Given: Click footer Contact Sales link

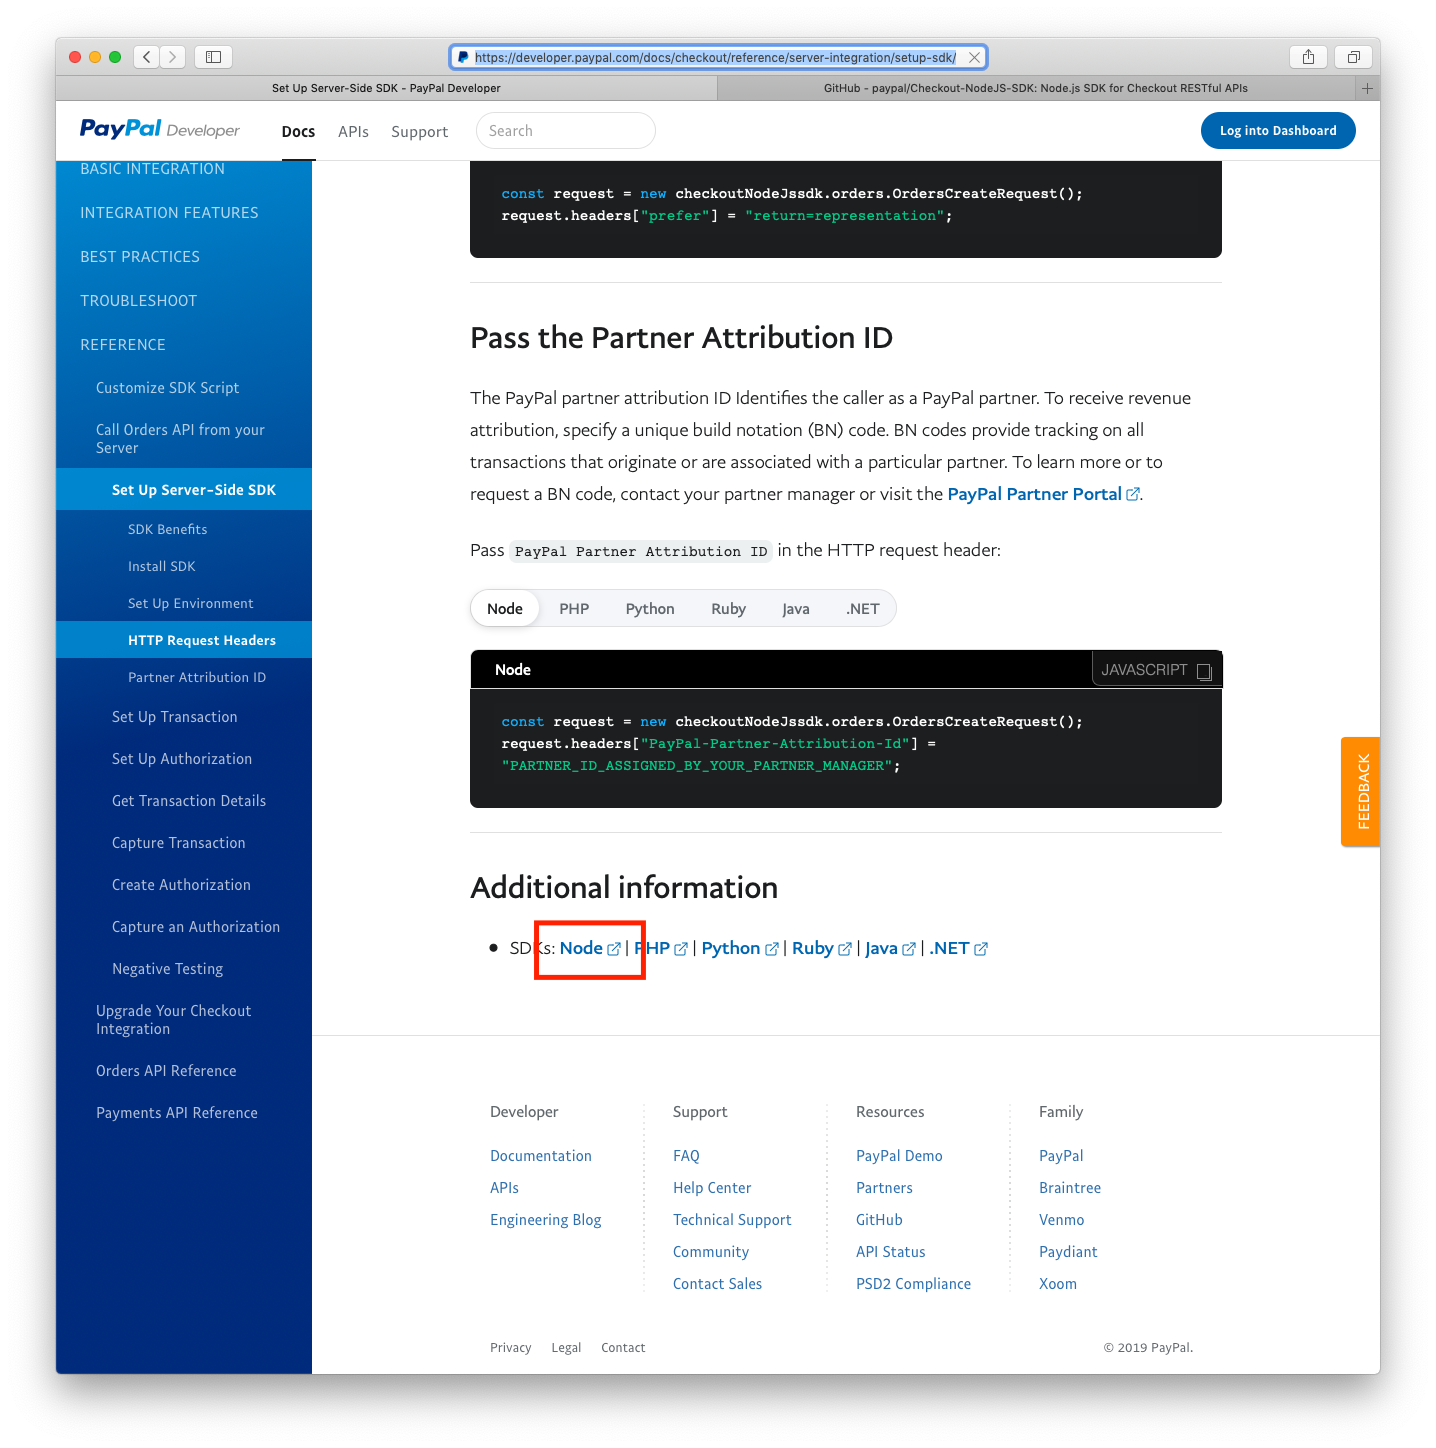Looking at the screenshot, I should click(717, 1284).
